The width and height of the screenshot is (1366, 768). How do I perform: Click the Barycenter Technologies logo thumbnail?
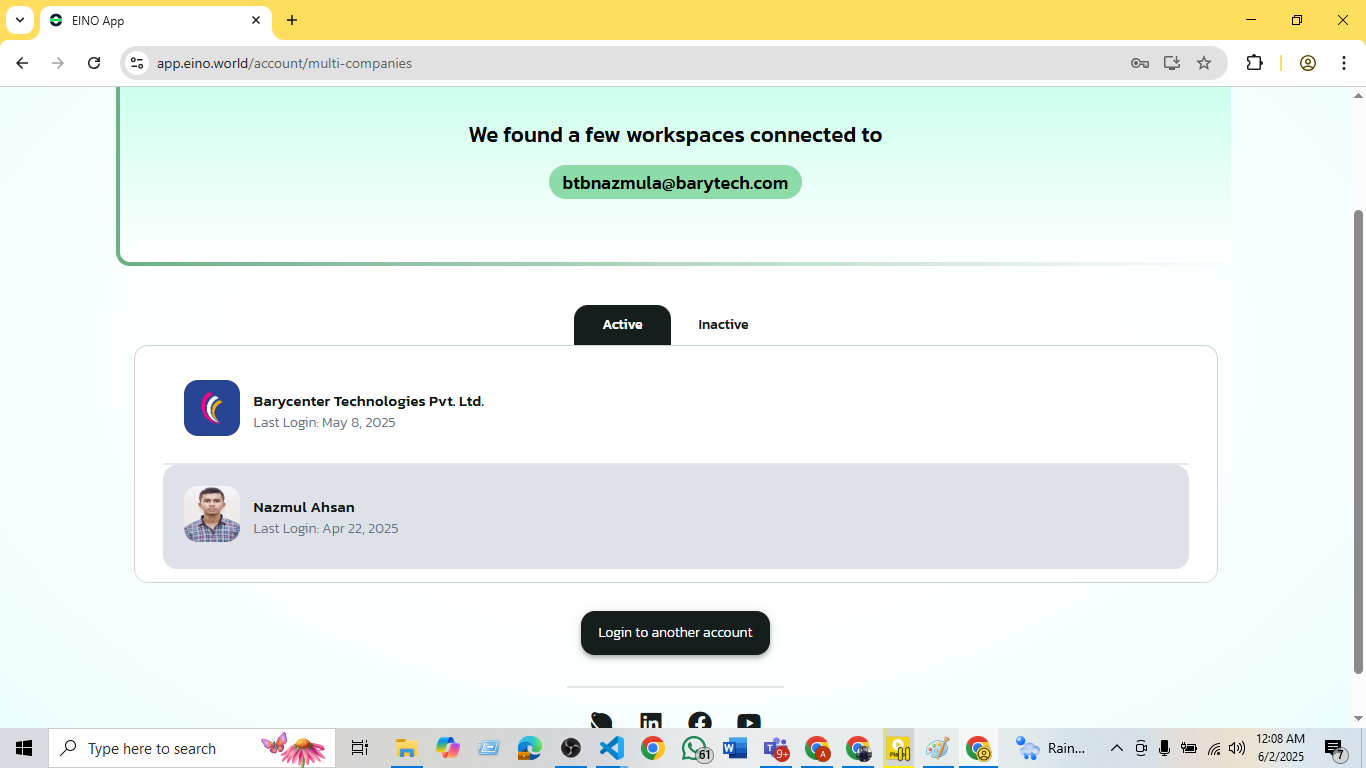212,408
